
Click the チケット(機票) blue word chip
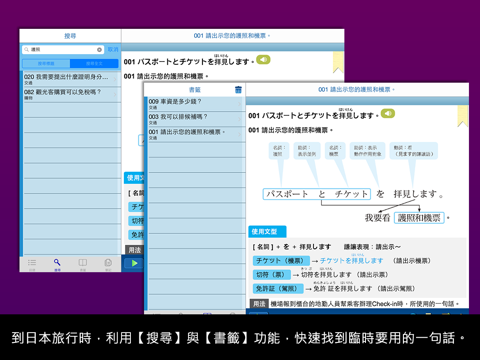pyautogui.click(x=281, y=261)
